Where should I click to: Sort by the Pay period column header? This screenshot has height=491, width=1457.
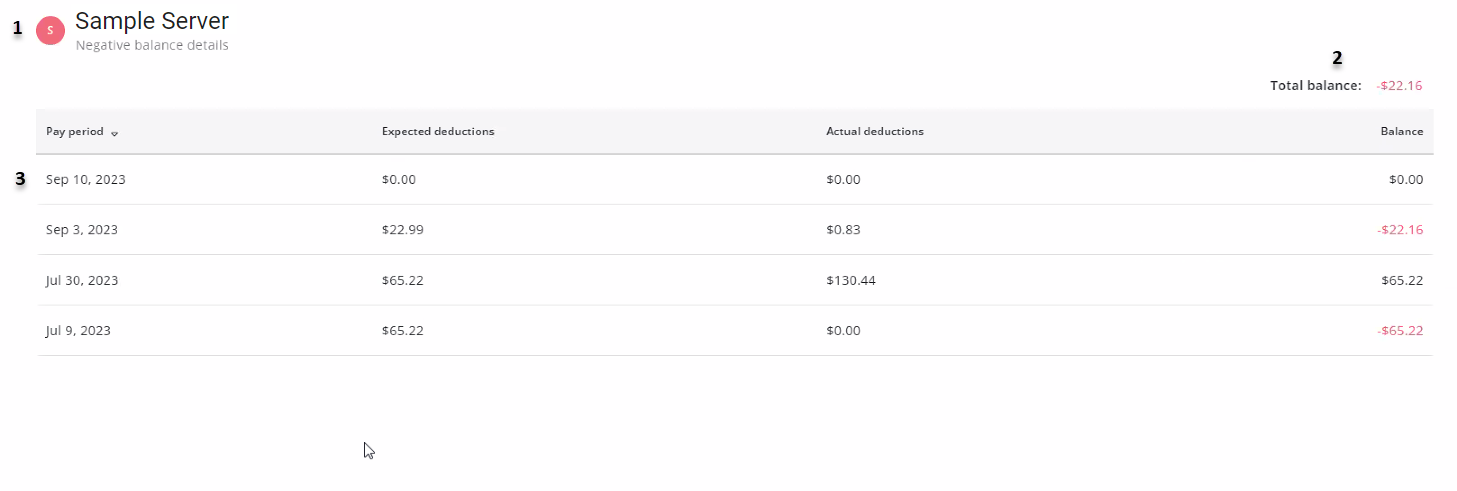(x=75, y=132)
